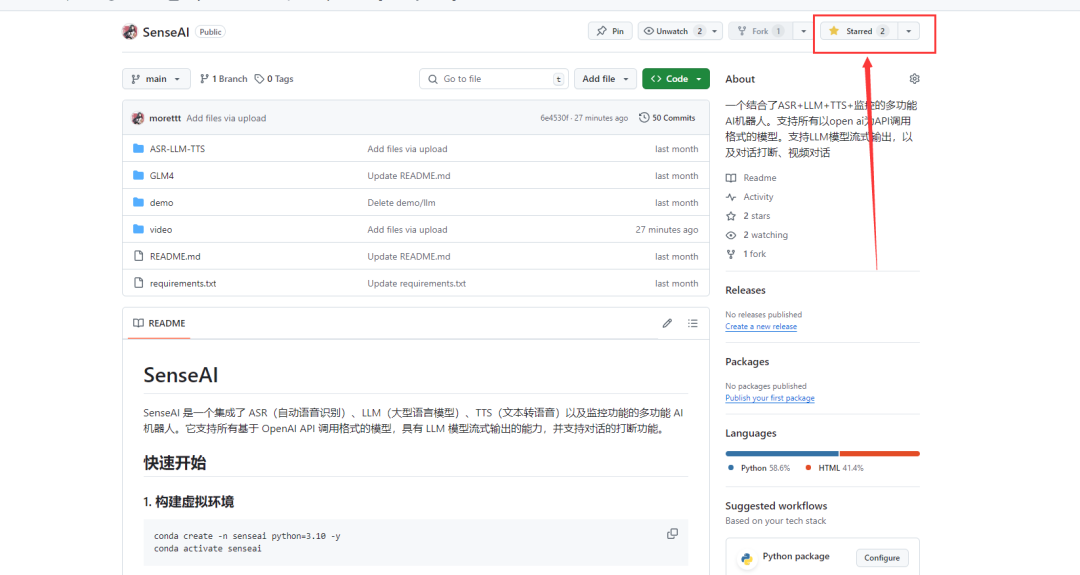This screenshot has height=575, width=1080.
Task: Click the requirements.txt file icon
Action: pos(138,282)
